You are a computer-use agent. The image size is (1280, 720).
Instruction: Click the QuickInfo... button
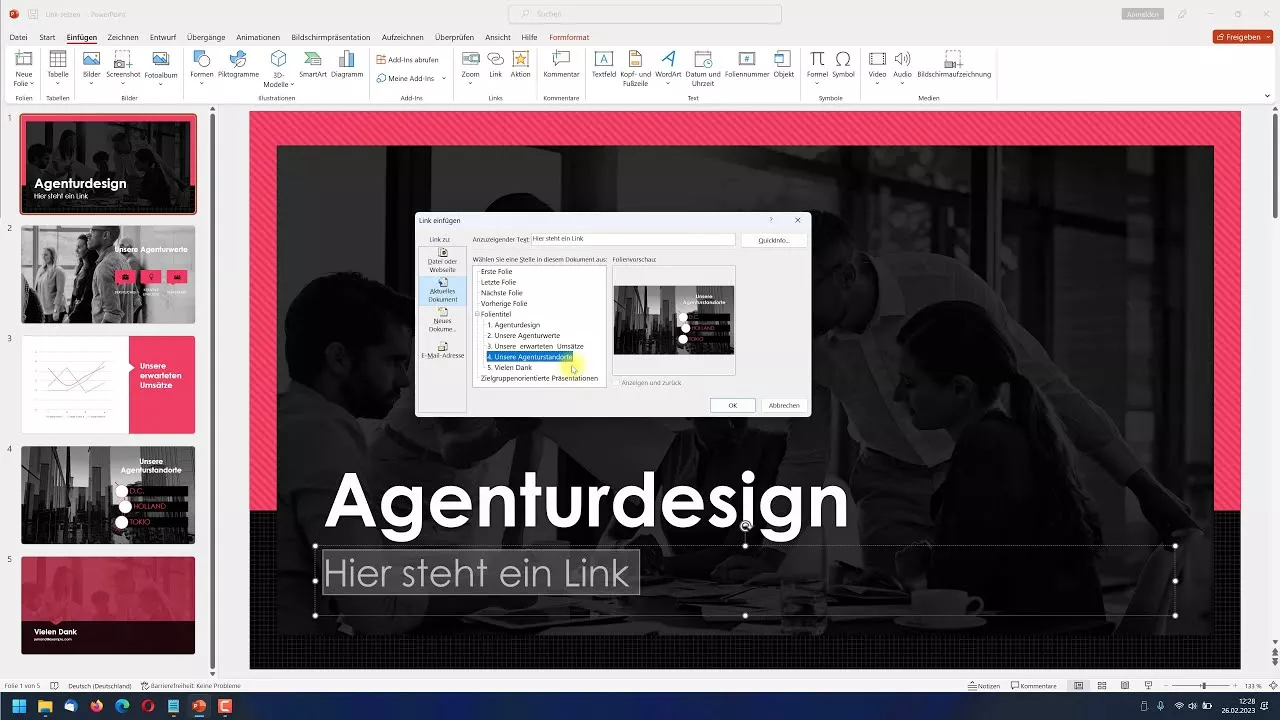click(774, 240)
